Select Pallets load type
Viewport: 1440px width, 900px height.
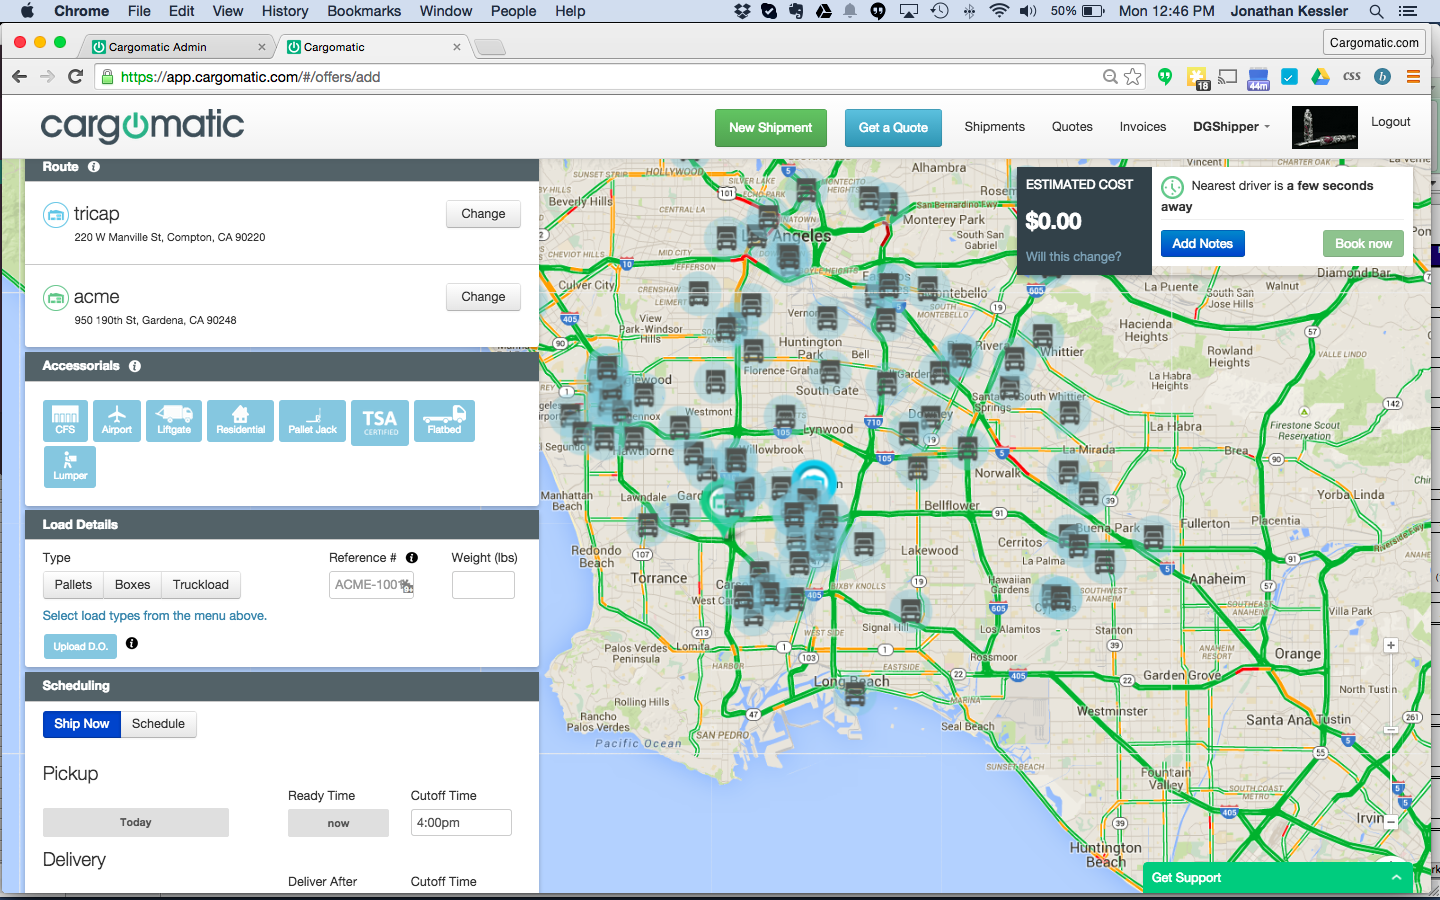pyautogui.click(x=73, y=585)
